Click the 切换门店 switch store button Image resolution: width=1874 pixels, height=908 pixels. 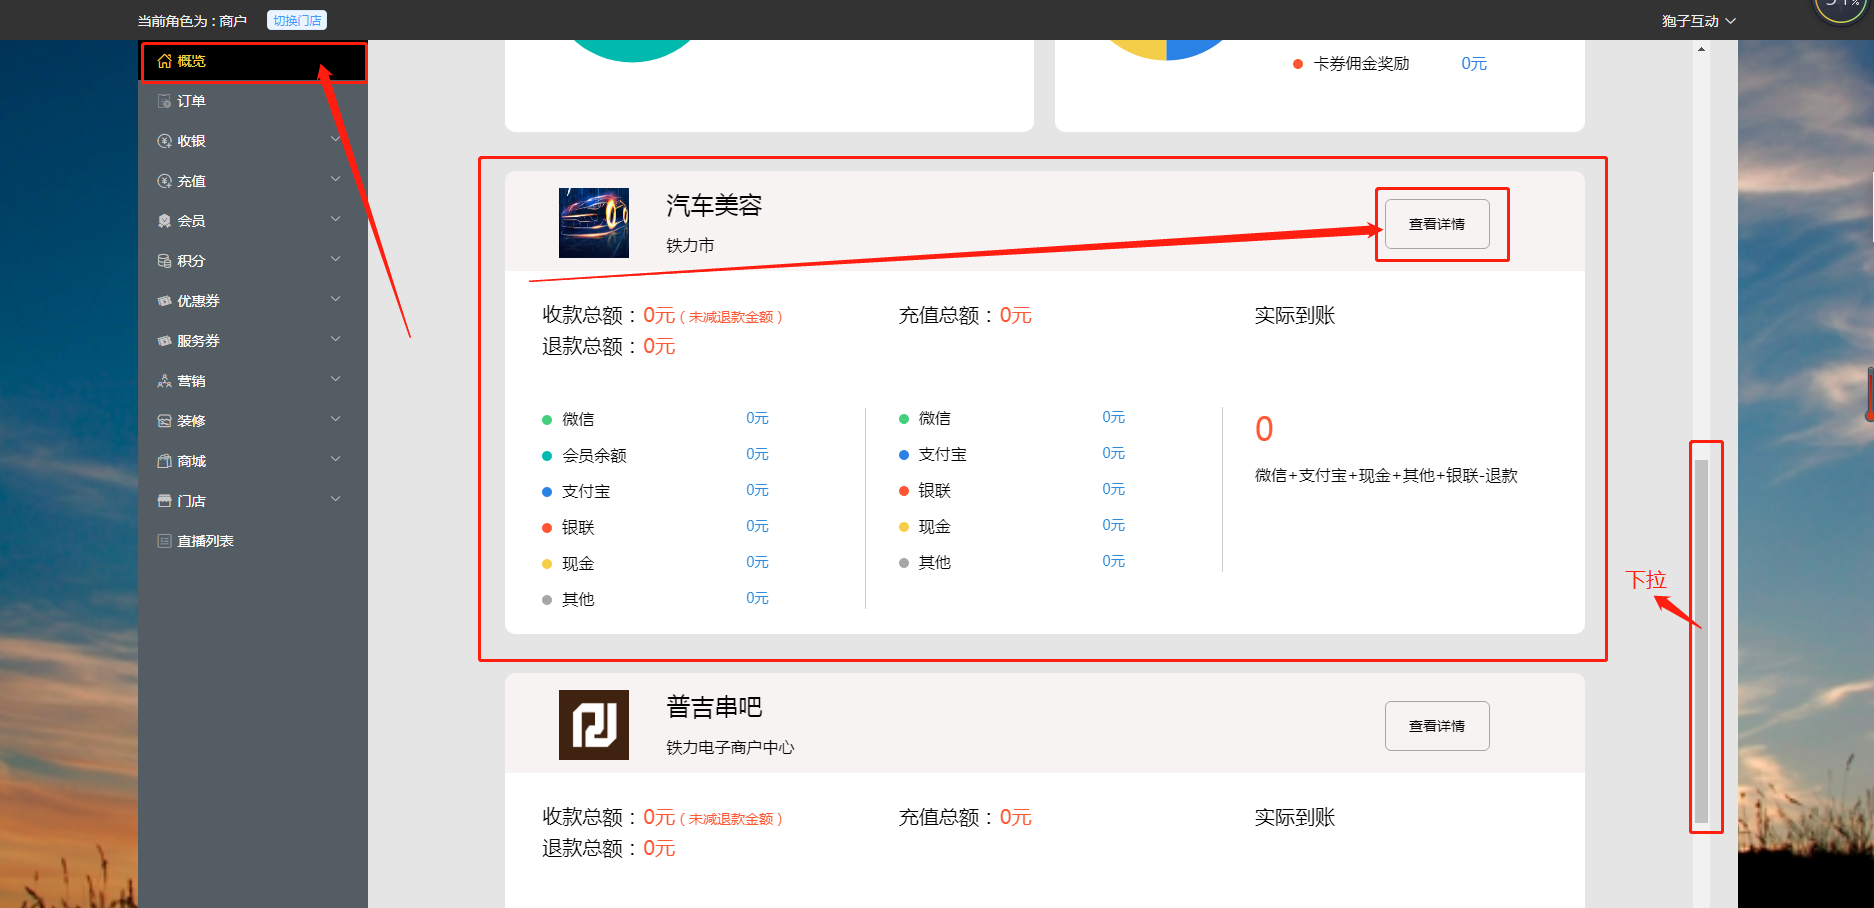point(297,20)
